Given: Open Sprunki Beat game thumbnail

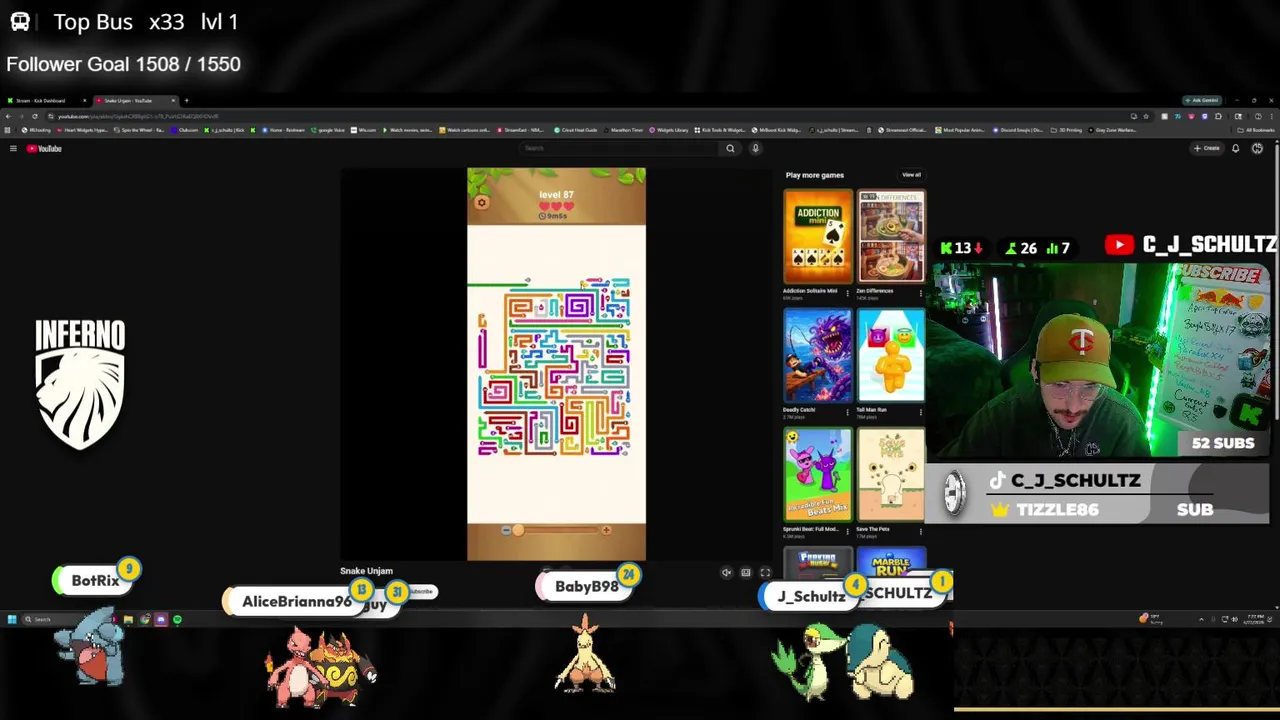Looking at the screenshot, I should click(x=818, y=475).
